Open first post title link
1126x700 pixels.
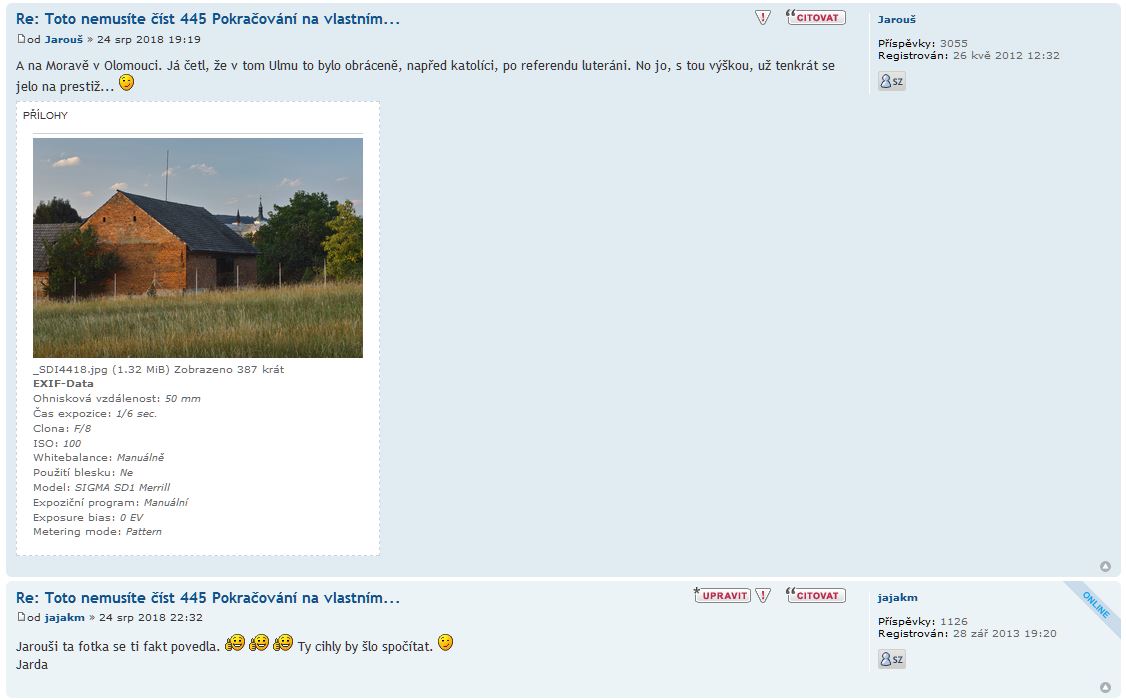coord(208,19)
